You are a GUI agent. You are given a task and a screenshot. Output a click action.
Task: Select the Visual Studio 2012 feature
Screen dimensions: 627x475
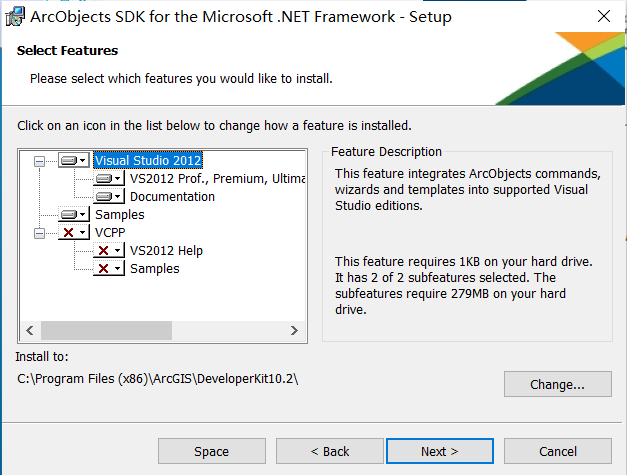click(x=148, y=160)
